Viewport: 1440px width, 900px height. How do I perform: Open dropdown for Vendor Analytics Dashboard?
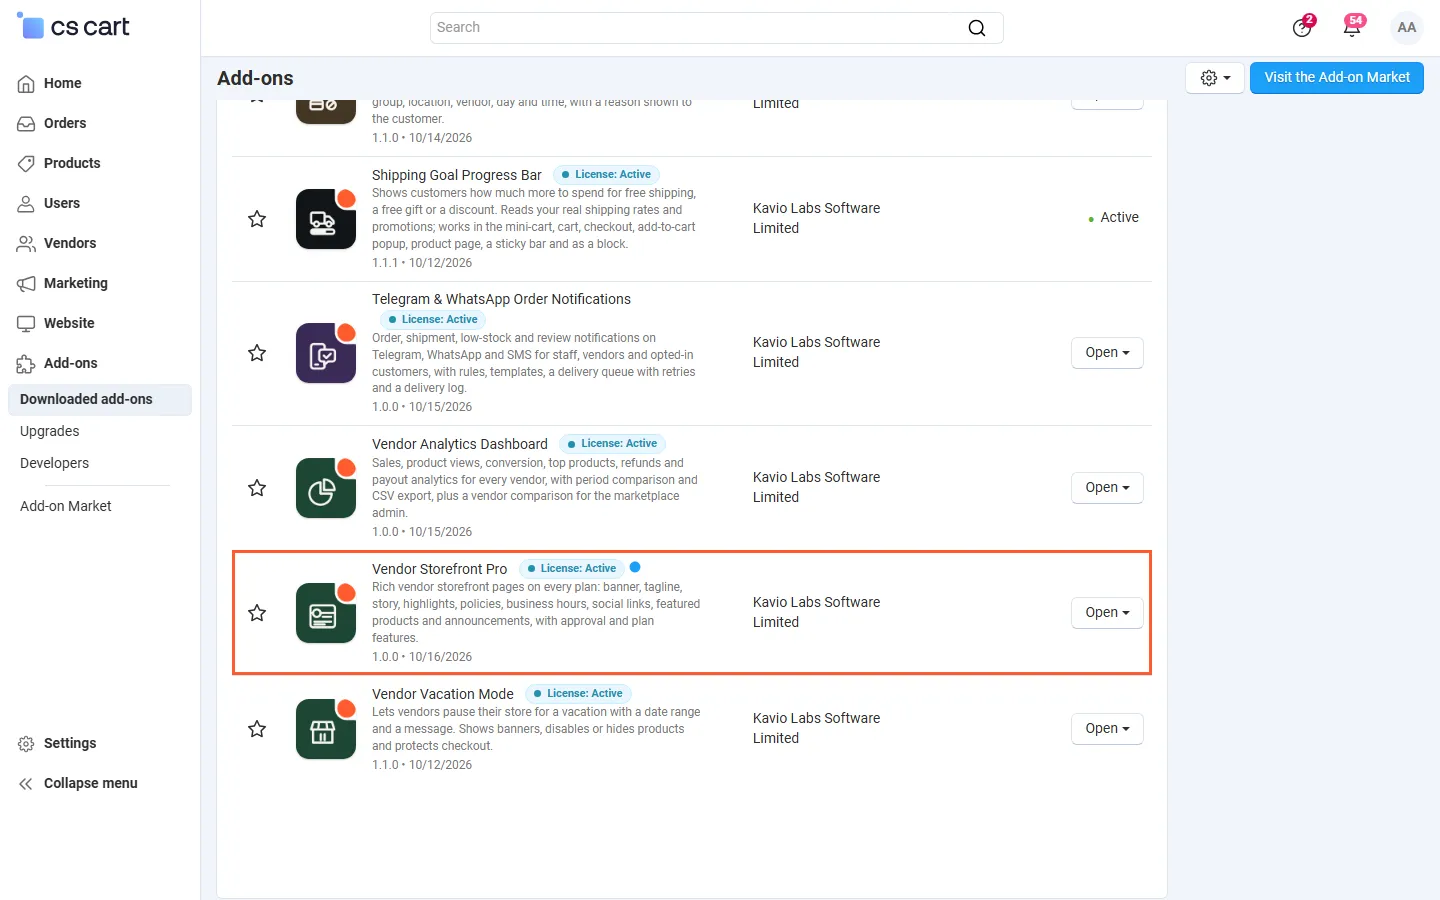pos(1107,488)
